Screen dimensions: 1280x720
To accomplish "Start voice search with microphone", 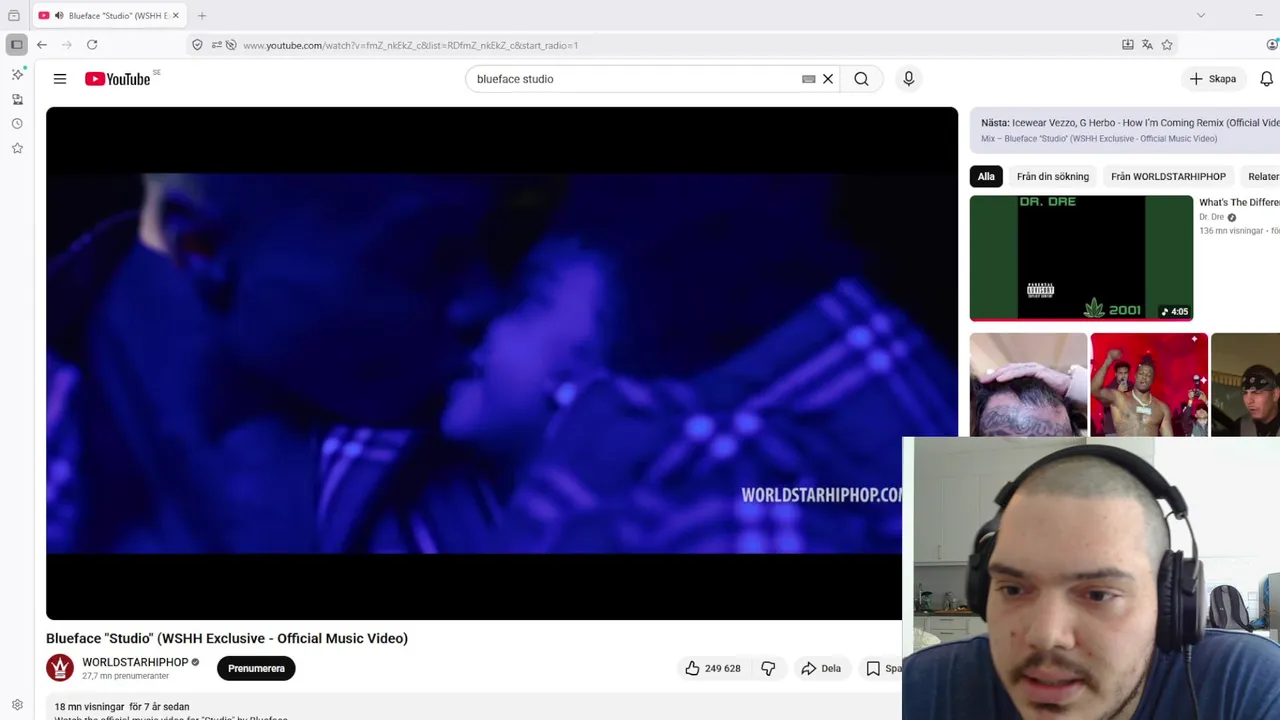I will (908, 79).
